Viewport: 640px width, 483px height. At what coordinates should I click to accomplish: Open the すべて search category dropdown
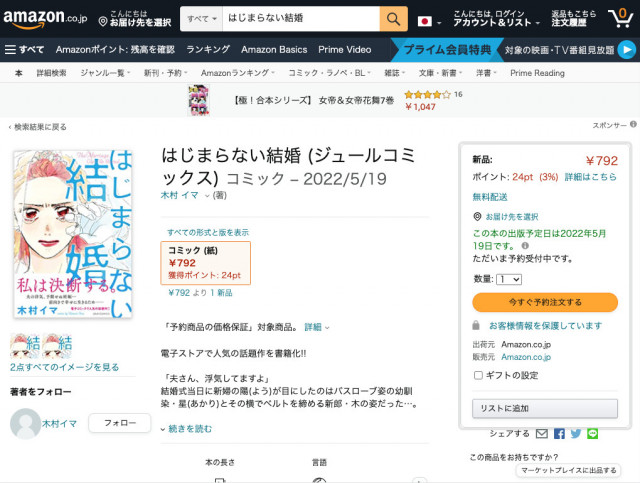[x=202, y=19]
